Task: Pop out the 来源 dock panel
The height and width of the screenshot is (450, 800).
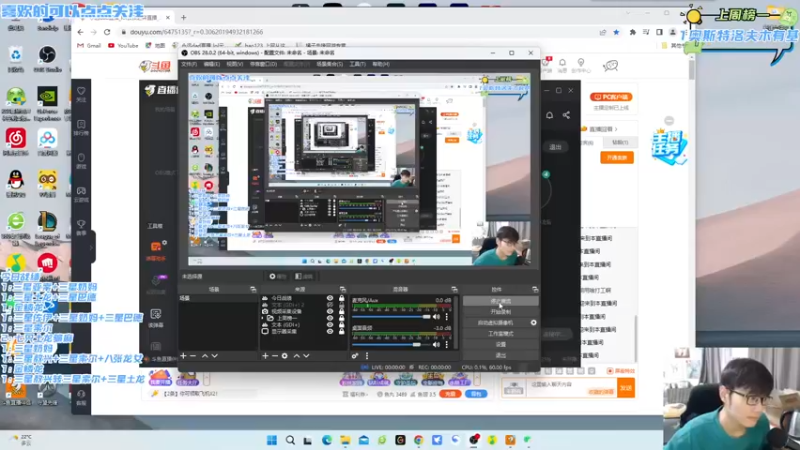Action: [x=342, y=289]
